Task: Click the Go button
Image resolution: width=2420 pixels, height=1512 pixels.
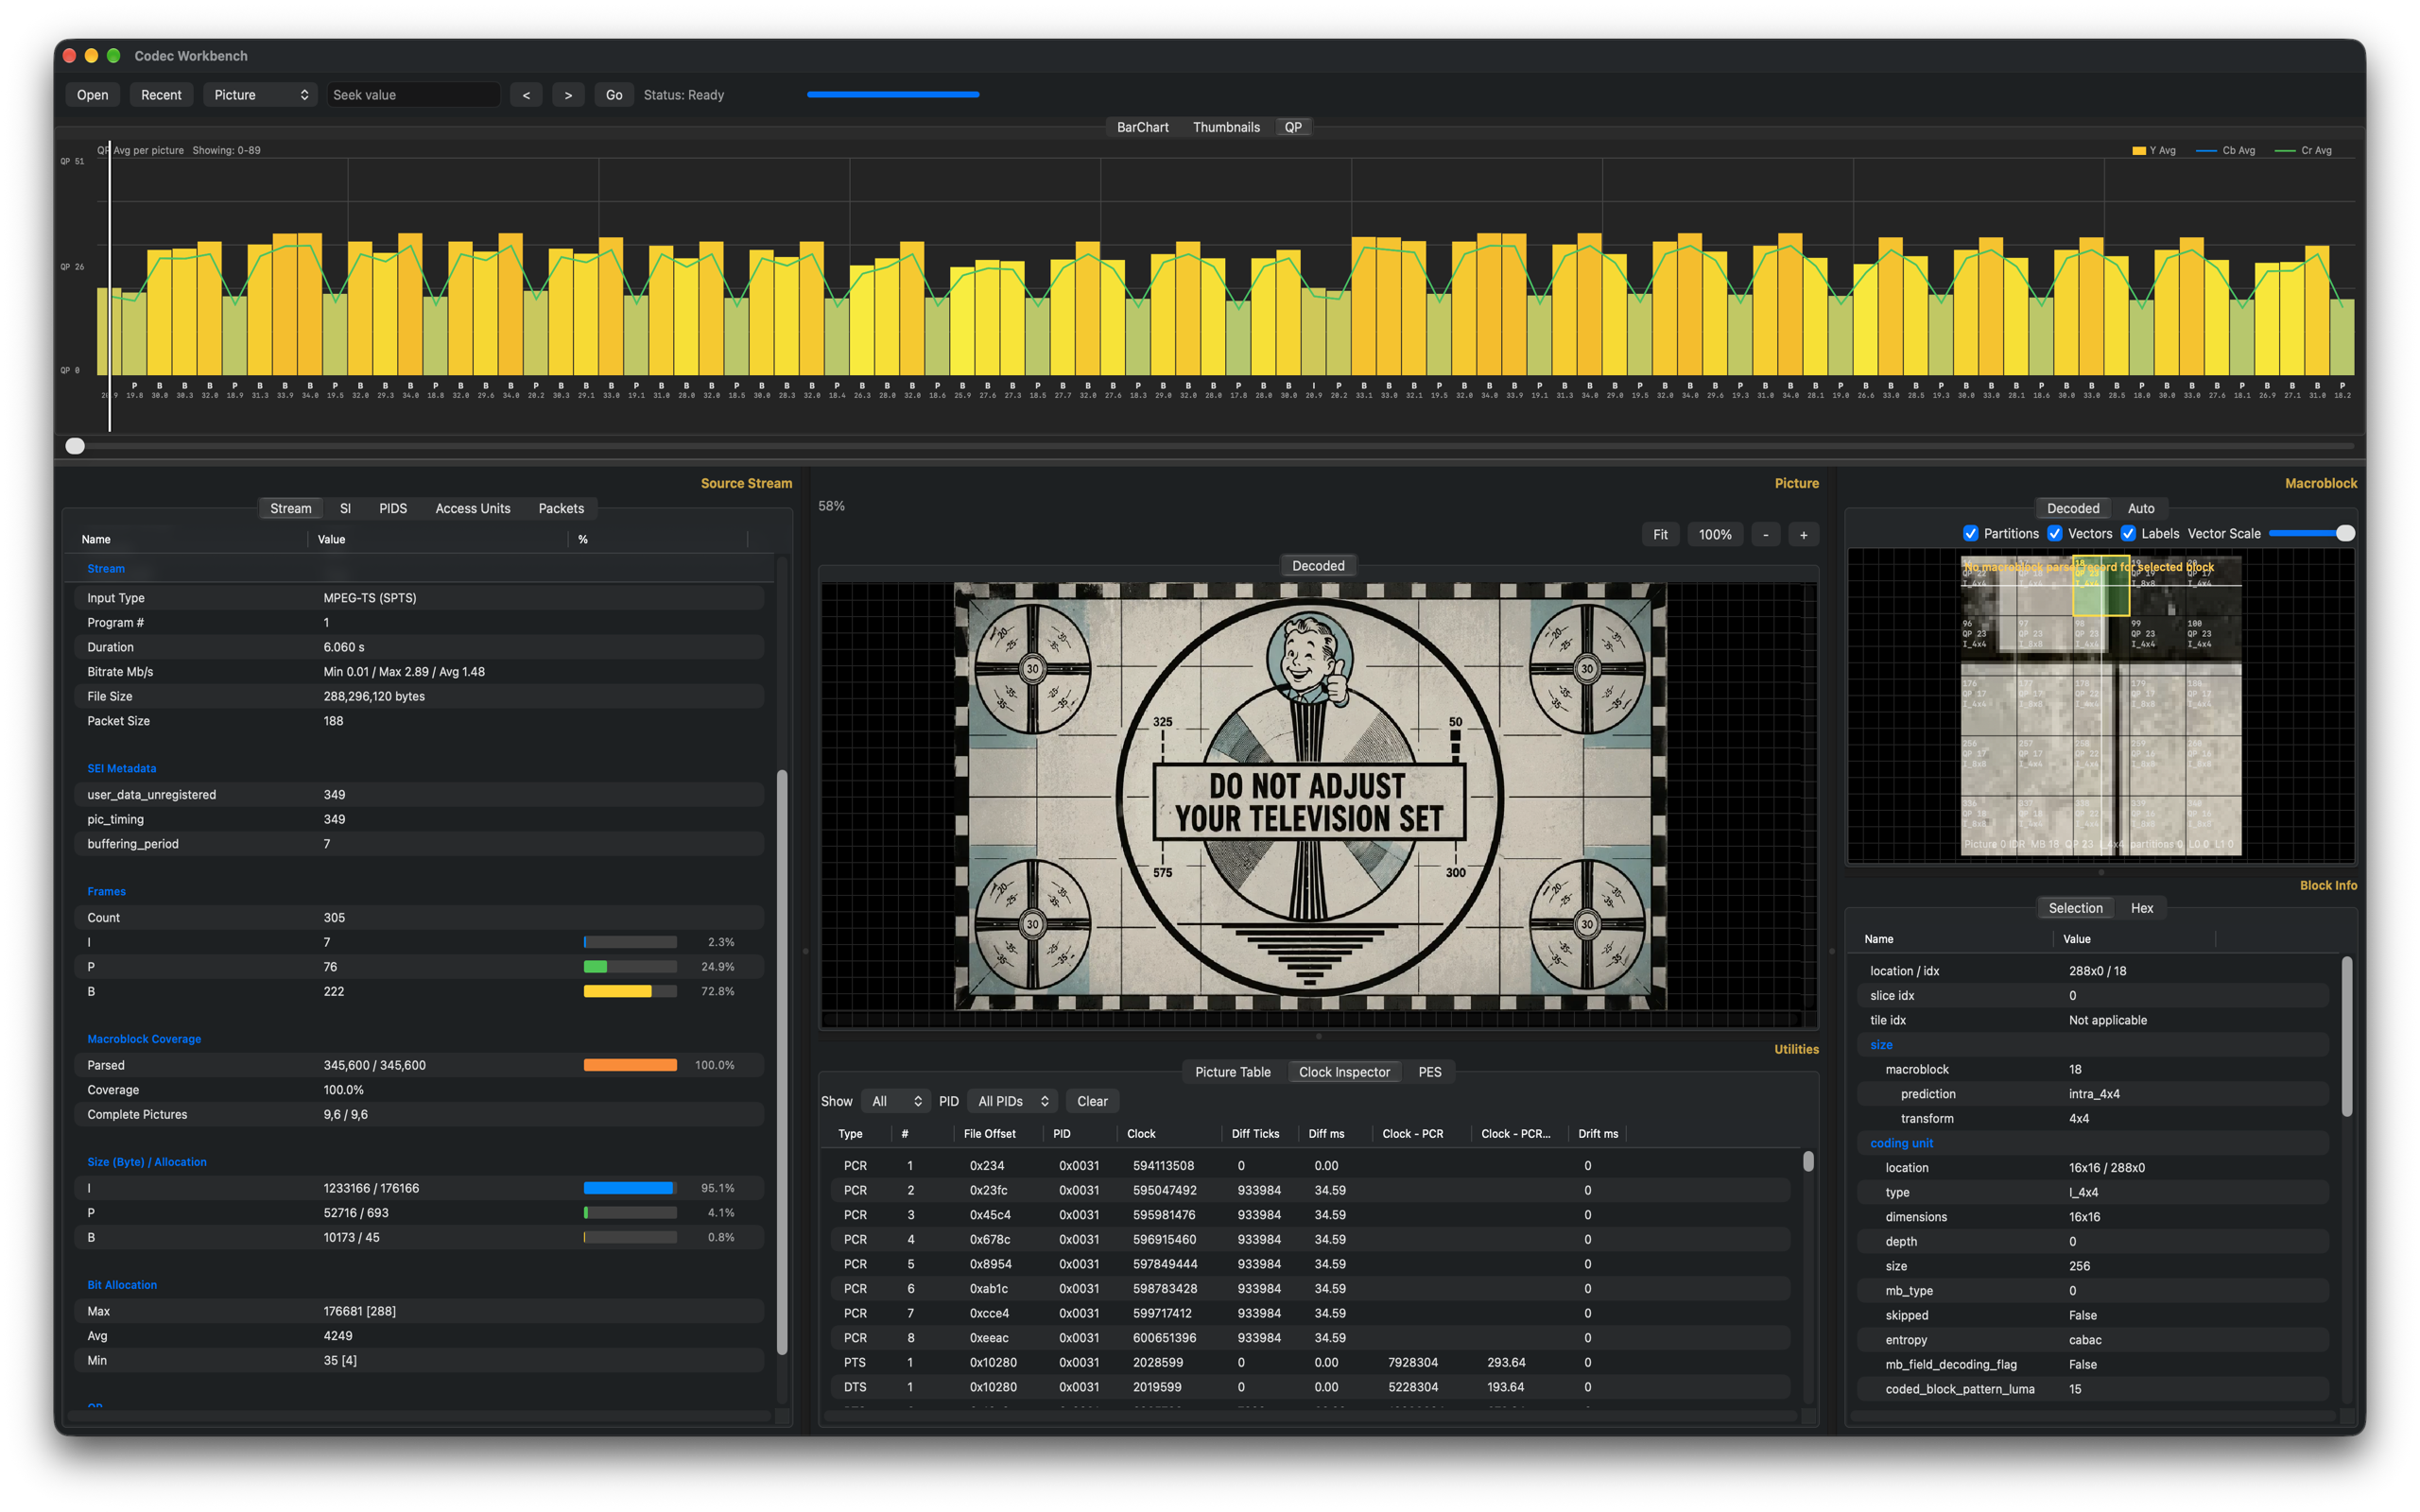Action: tap(614, 95)
